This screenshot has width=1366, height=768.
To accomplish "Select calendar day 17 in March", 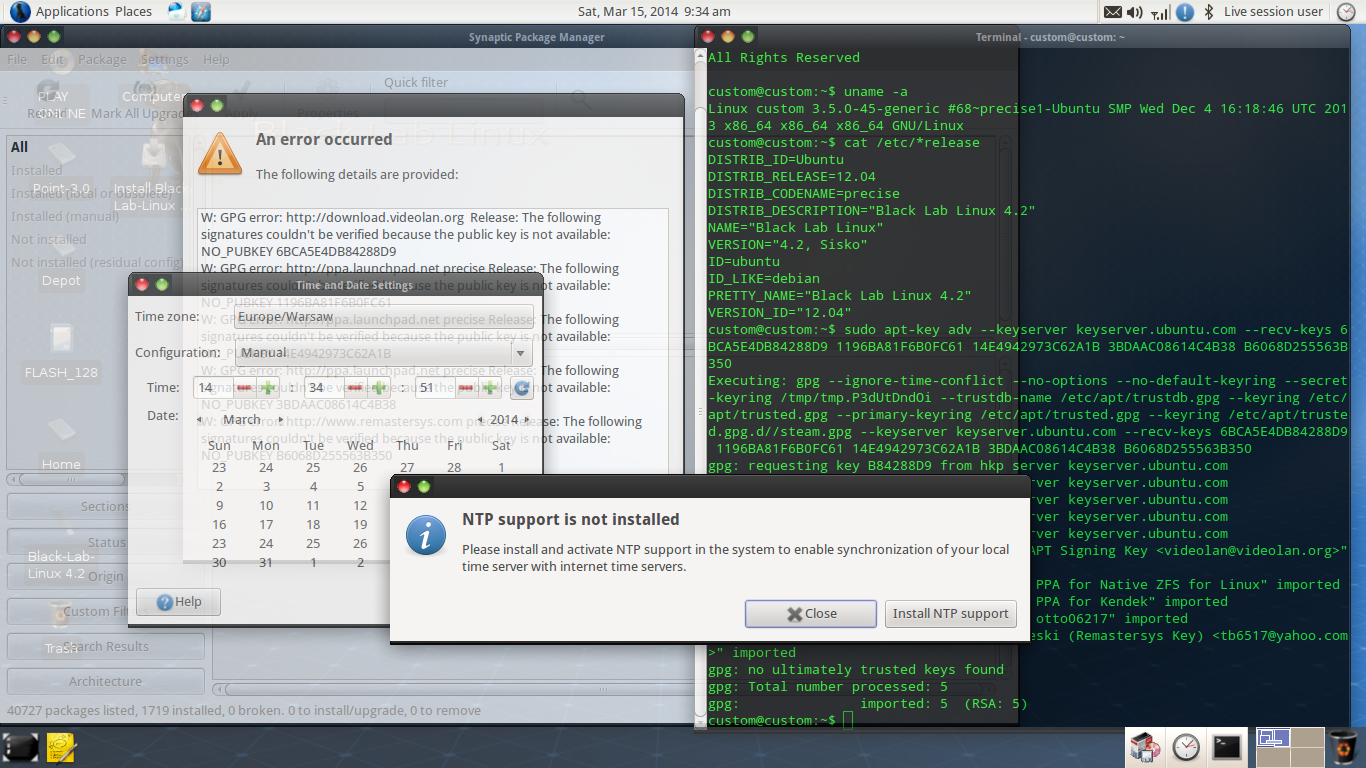I will [266, 525].
